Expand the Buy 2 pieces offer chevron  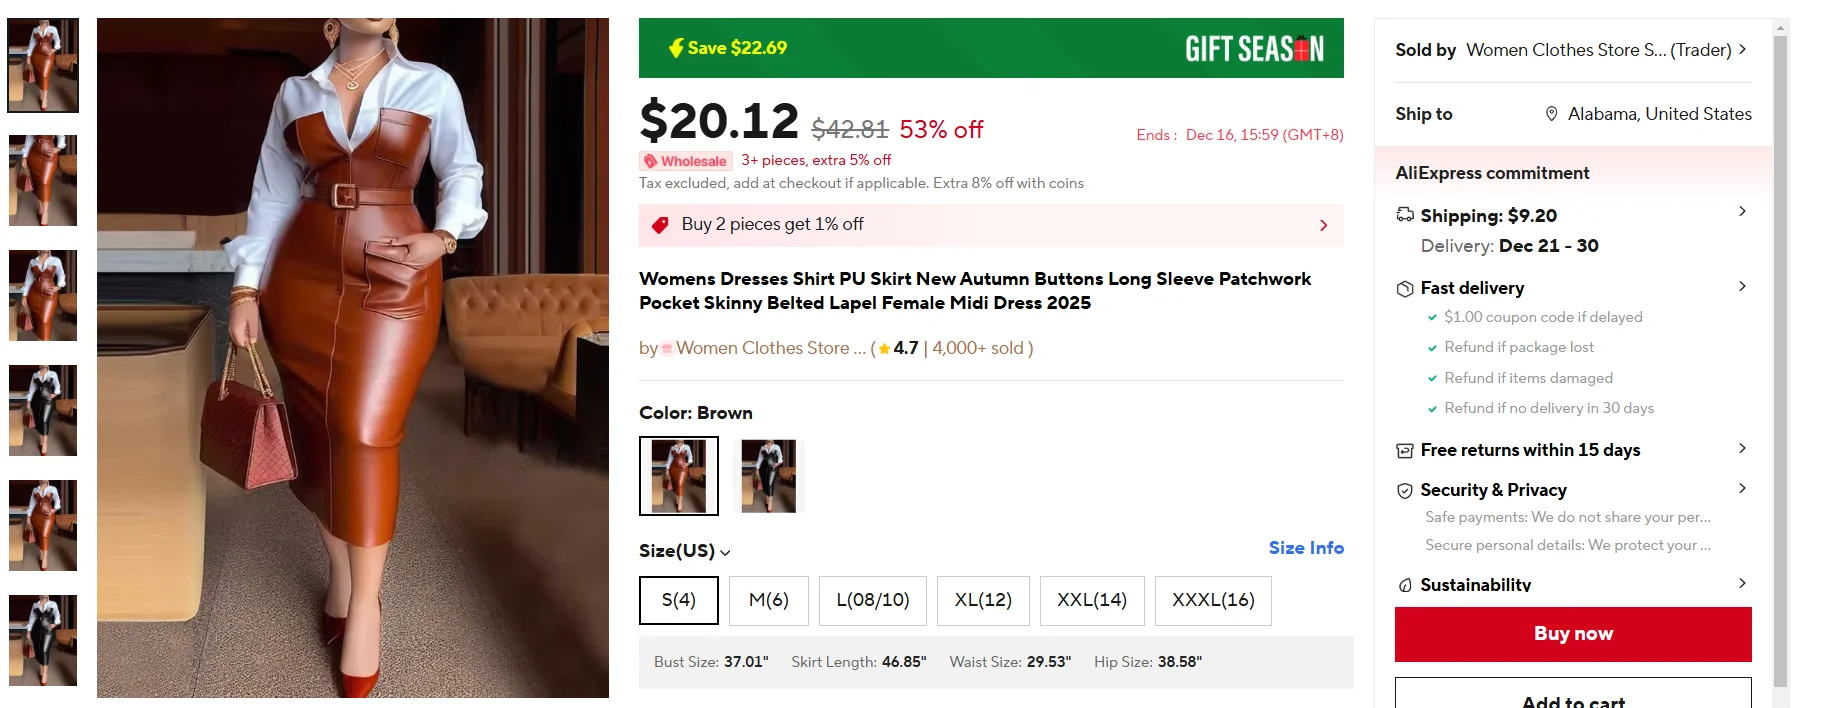point(1323,226)
